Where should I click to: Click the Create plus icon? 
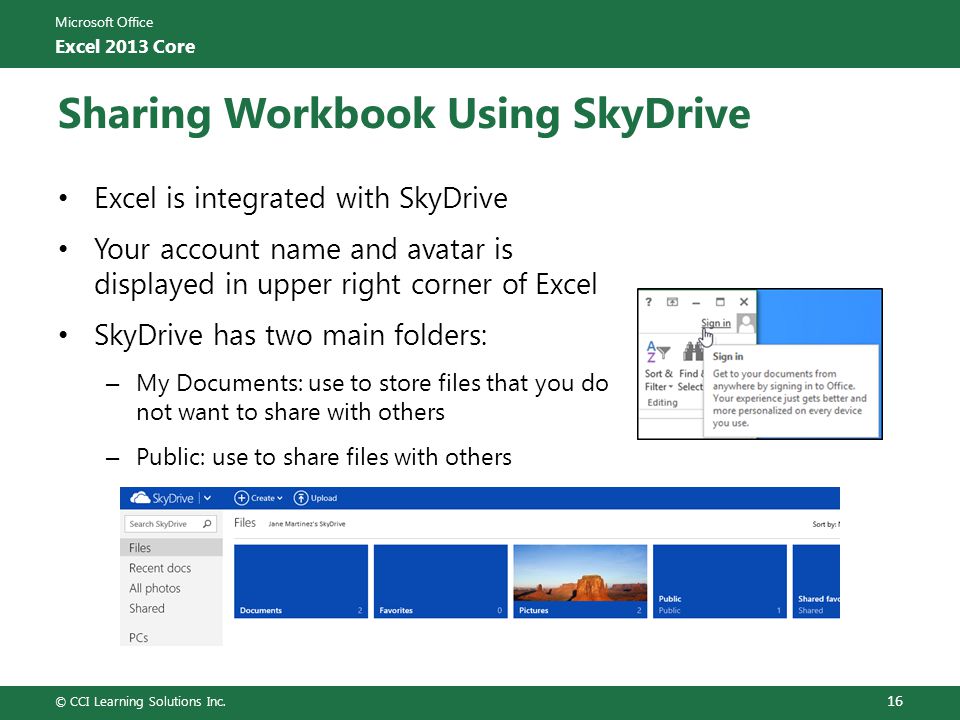point(241,498)
